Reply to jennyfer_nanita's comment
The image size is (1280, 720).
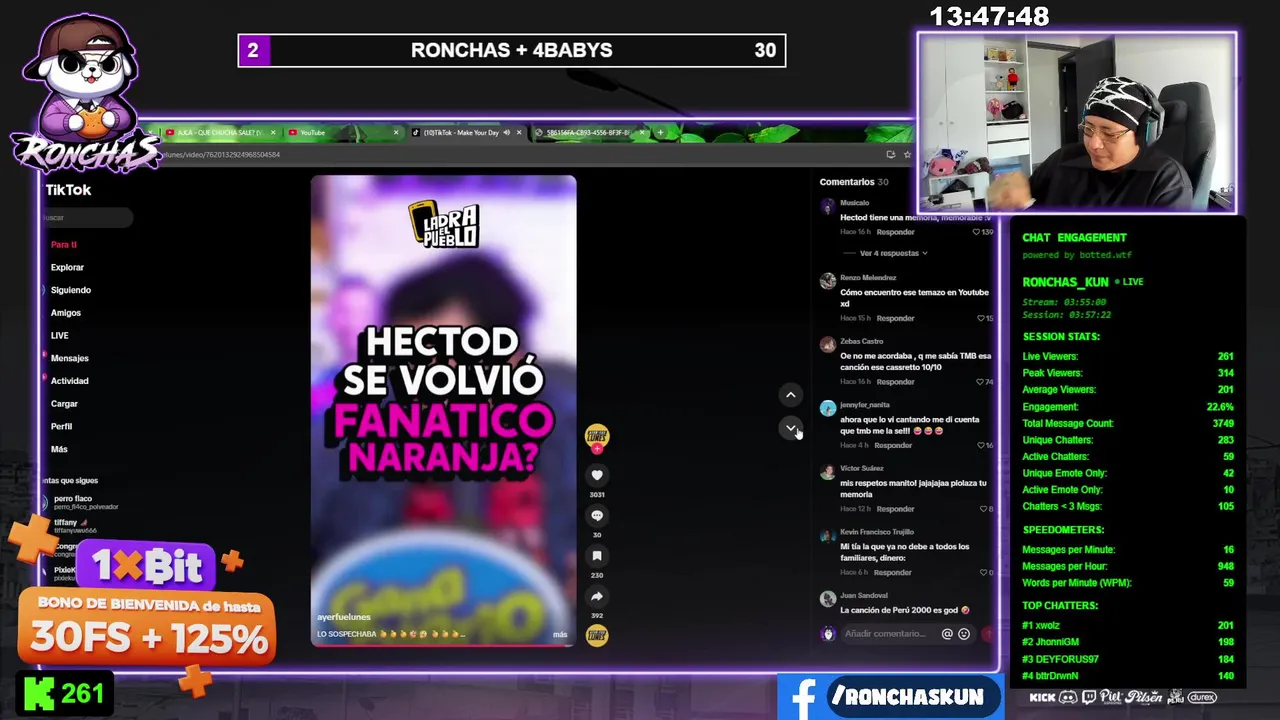point(893,445)
